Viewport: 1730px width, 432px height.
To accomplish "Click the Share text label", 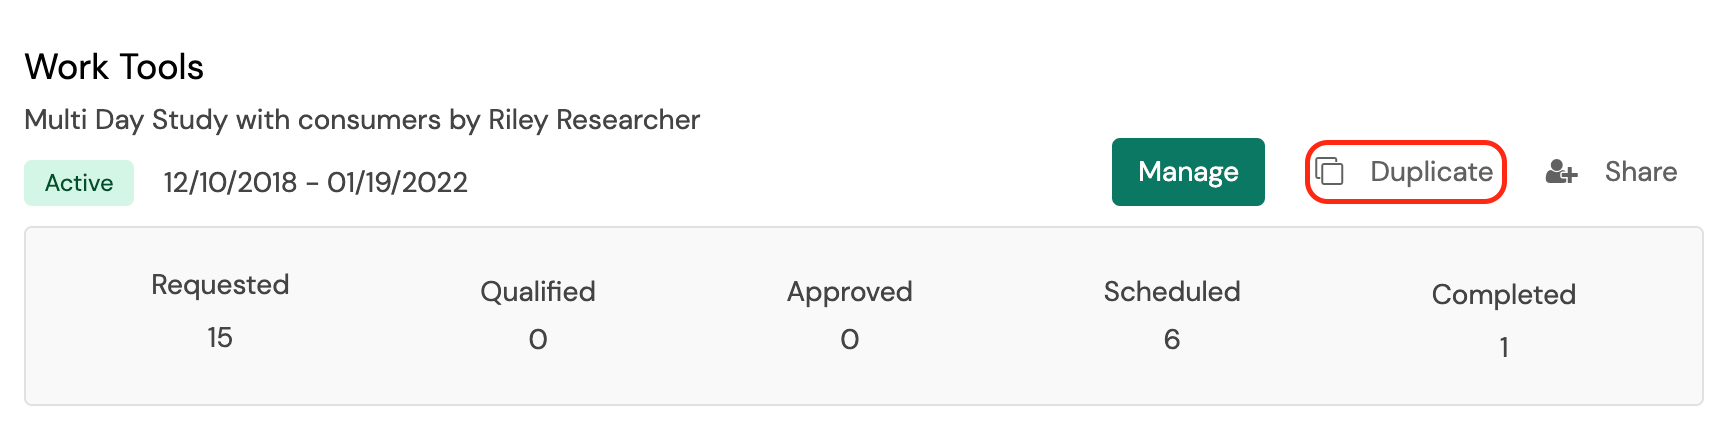I will click(1640, 172).
